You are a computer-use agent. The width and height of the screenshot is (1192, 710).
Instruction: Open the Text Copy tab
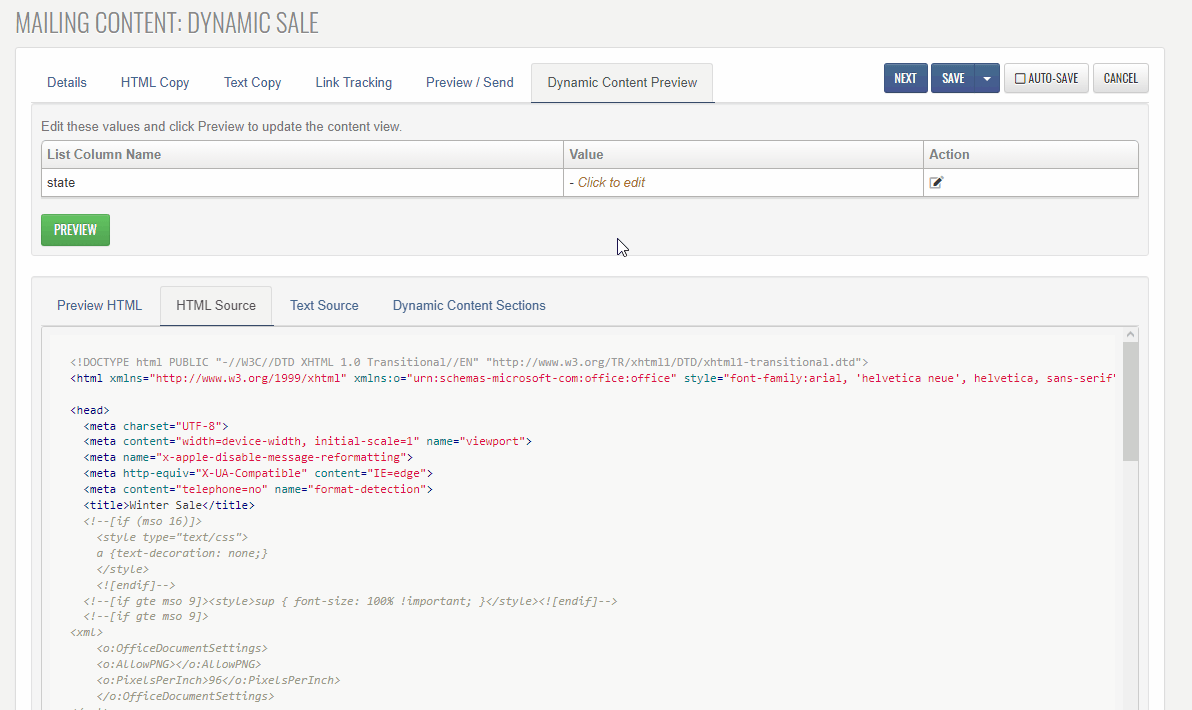coord(252,83)
